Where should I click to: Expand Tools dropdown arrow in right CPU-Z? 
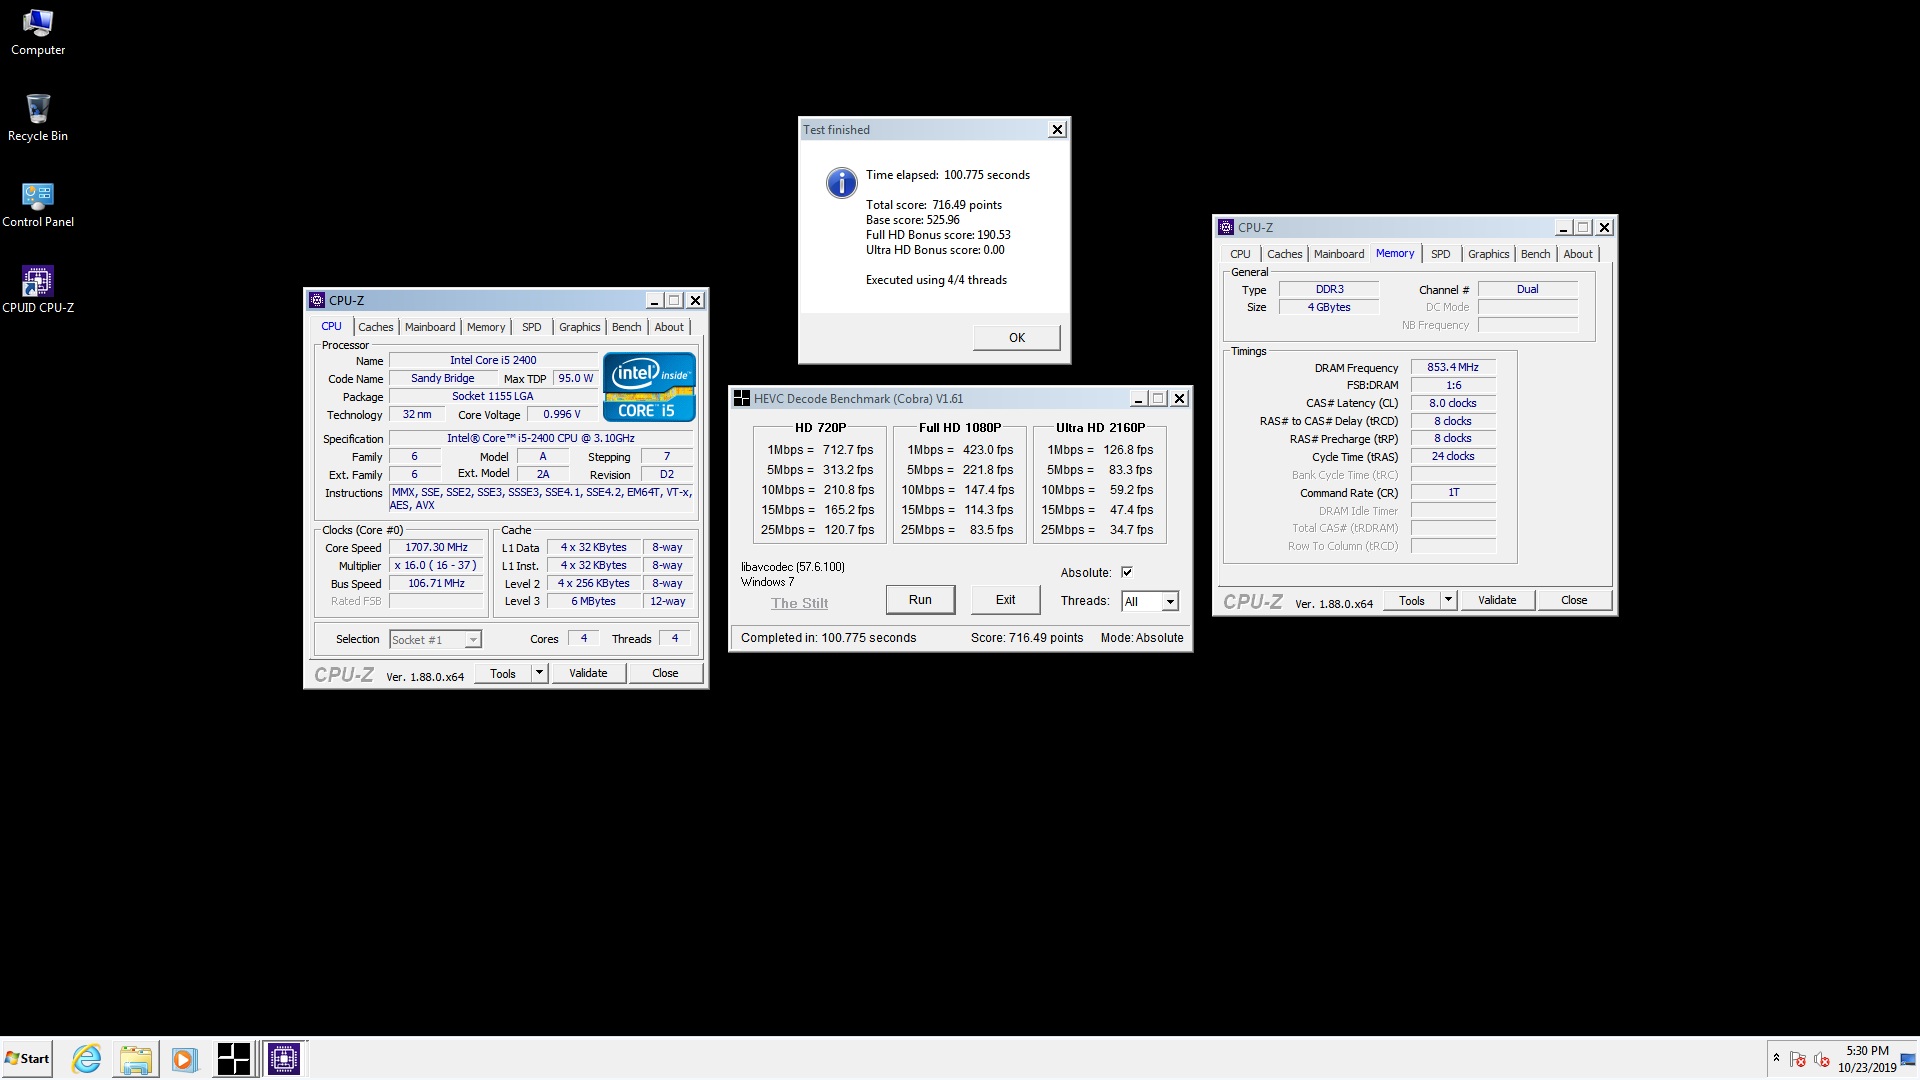(x=1448, y=600)
